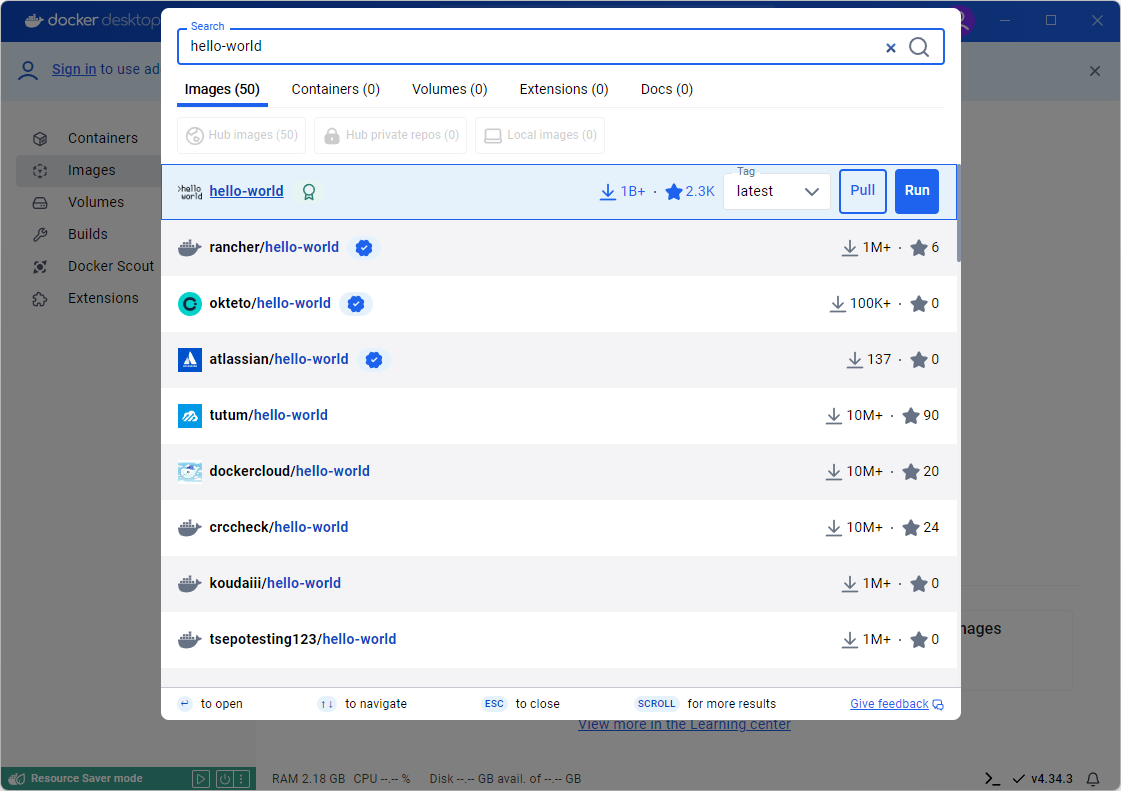Select the okteto/hello-world result
The height and width of the screenshot is (791, 1121).
coord(559,304)
